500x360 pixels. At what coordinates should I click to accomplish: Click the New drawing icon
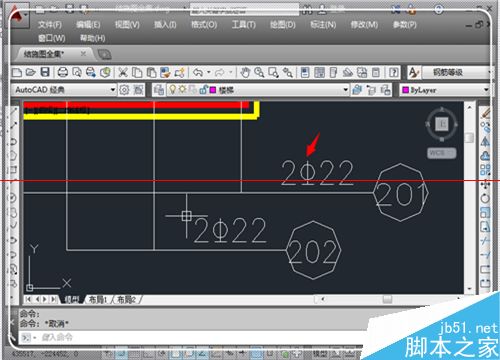(17, 72)
